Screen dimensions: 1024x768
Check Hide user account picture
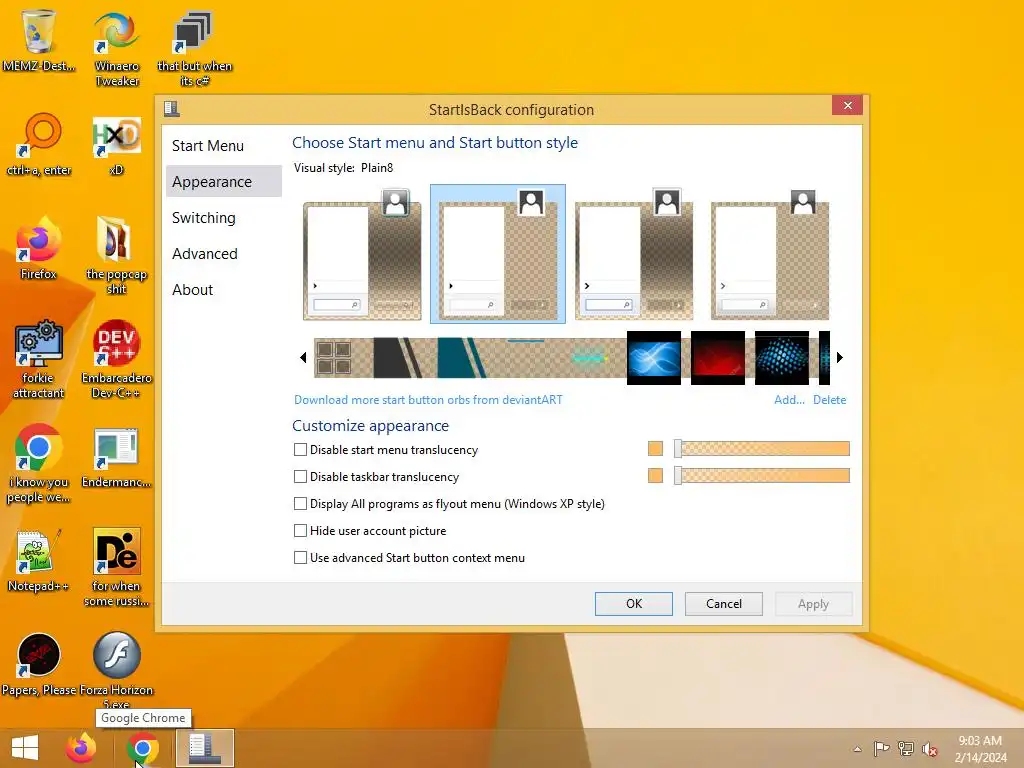click(x=300, y=530)
